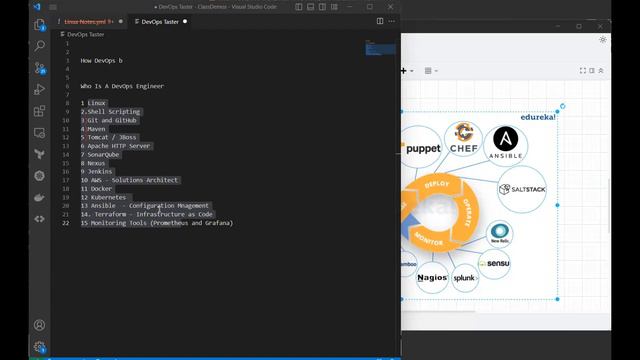Open the Accounts menu in VS Code

click(x=40, y=325)
